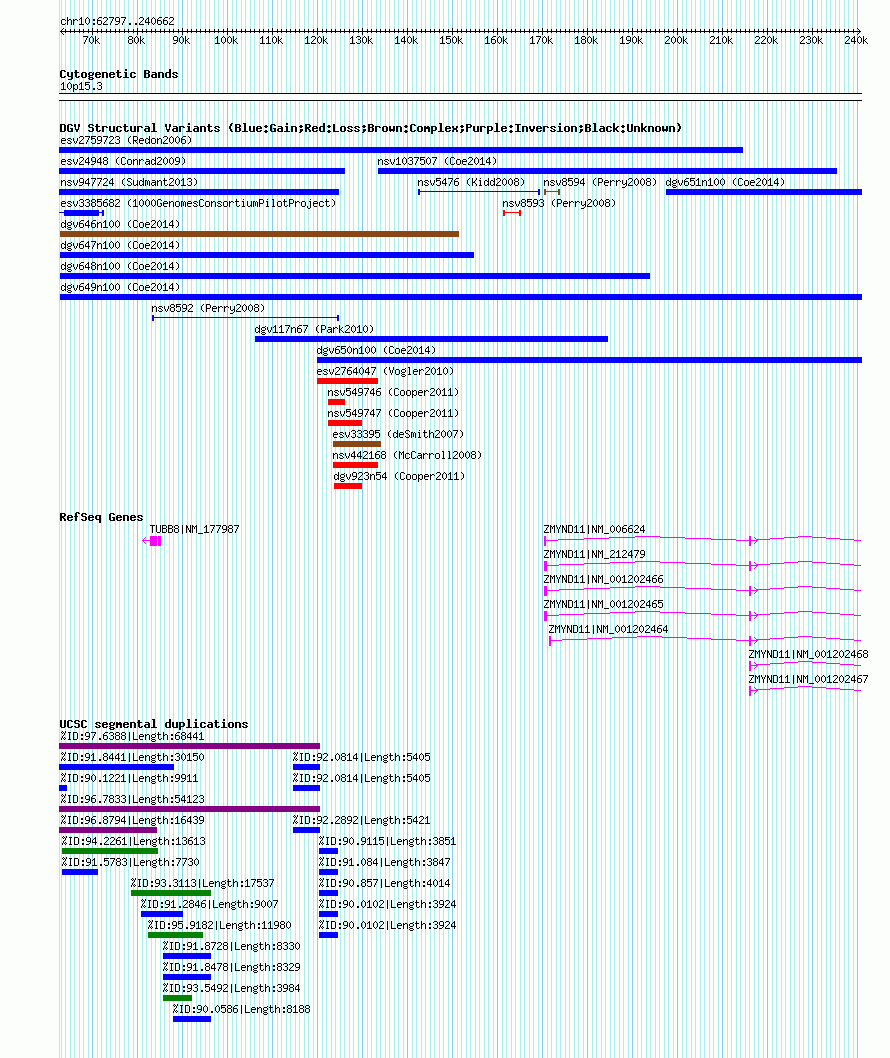
Task: Select the 150k ruler tick label
Action: [x=451, y=40]
